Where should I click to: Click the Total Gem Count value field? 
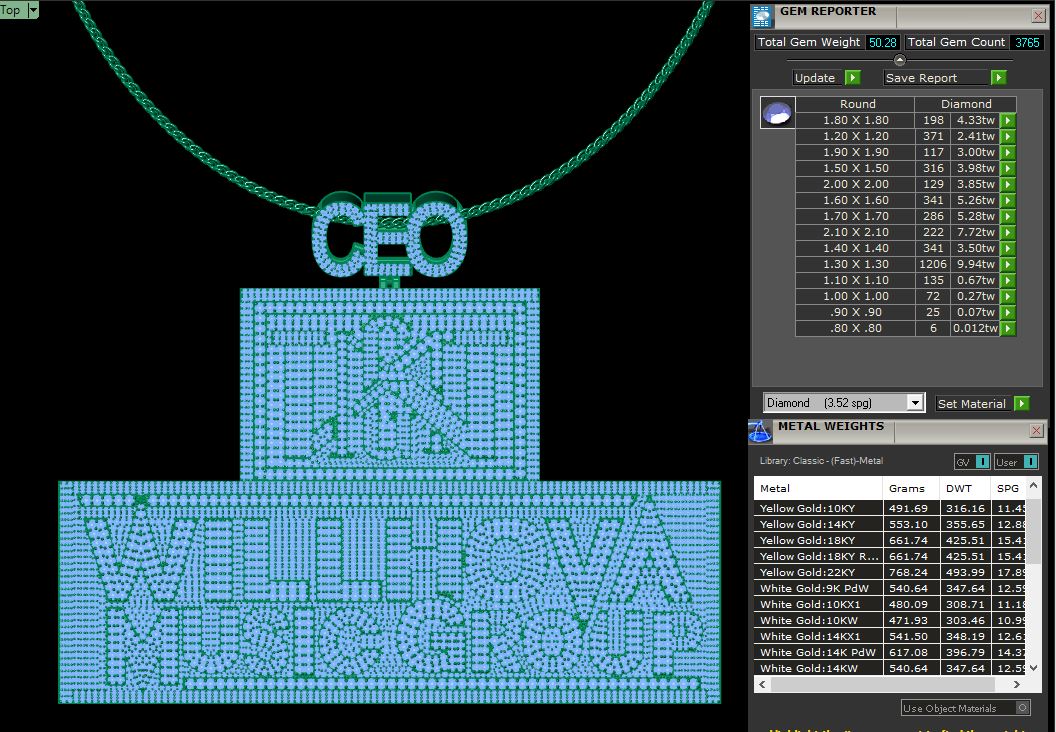(1027, 42)
